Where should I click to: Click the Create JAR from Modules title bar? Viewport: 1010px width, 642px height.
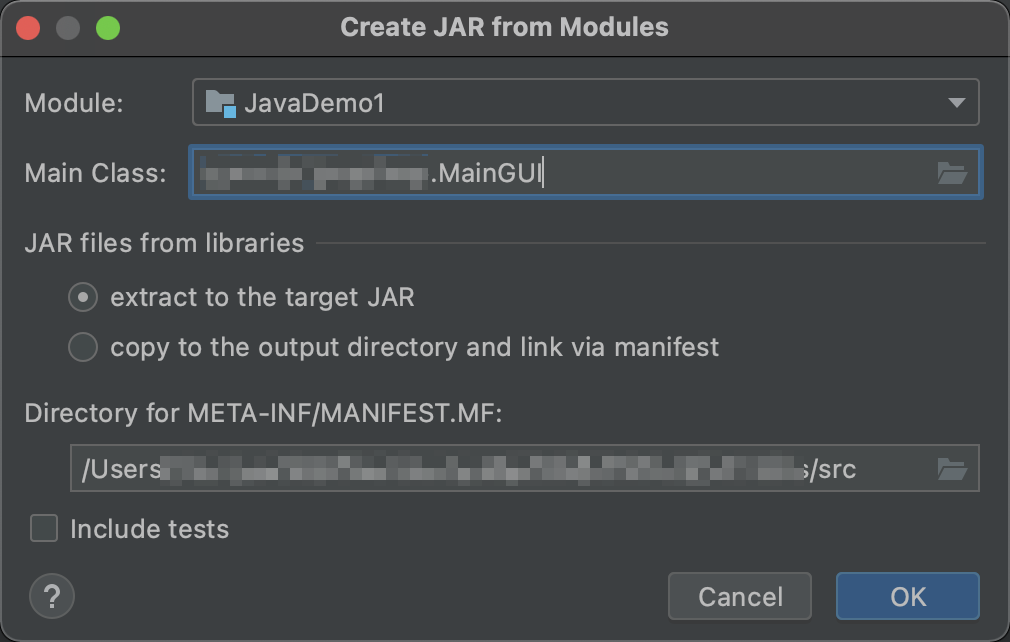(504, 28)
